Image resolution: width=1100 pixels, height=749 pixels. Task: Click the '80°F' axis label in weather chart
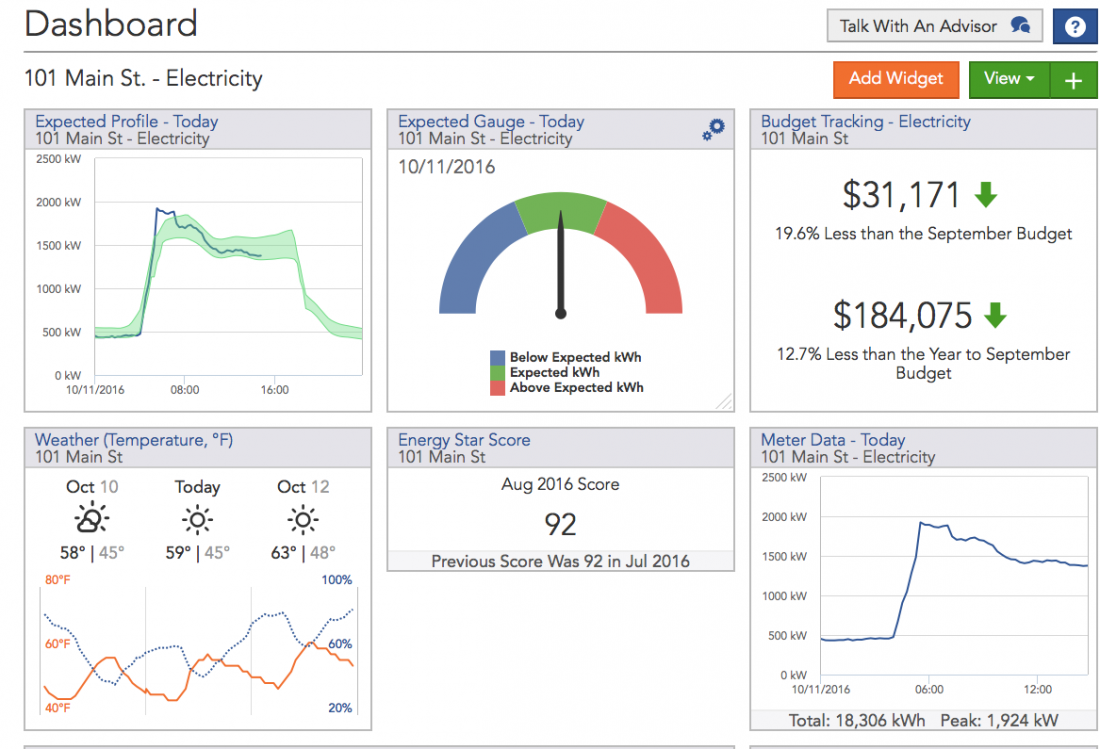[x=58, y=580]
